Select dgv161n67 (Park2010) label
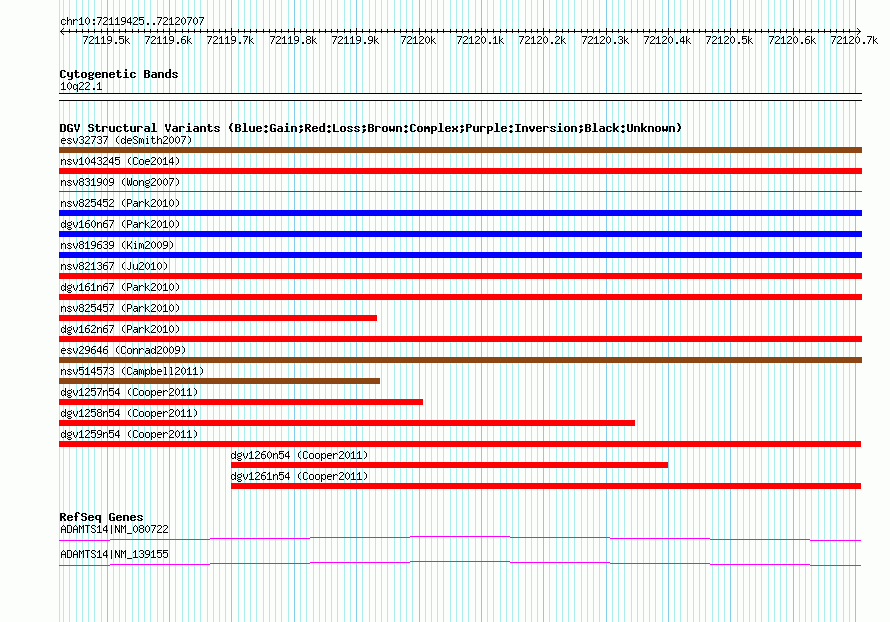 120,287
